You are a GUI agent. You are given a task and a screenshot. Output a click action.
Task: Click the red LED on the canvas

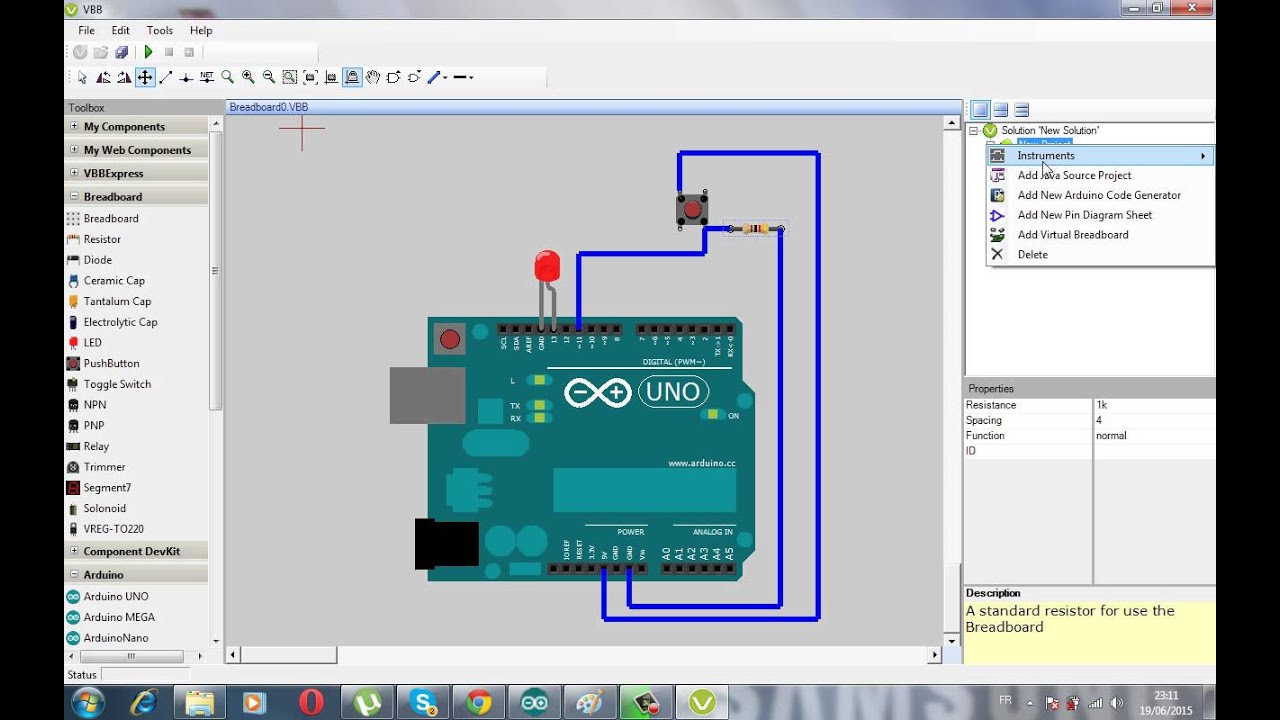pos(547,266)
